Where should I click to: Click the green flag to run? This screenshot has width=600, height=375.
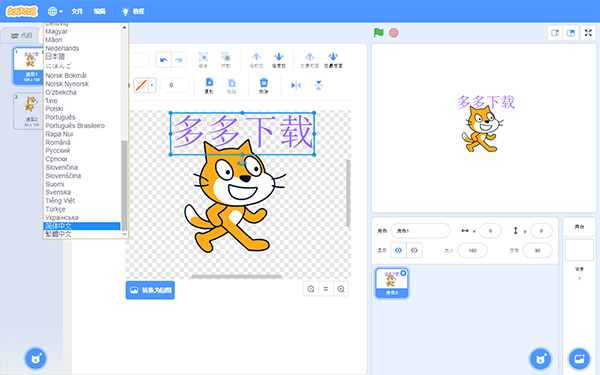(378, 33)
